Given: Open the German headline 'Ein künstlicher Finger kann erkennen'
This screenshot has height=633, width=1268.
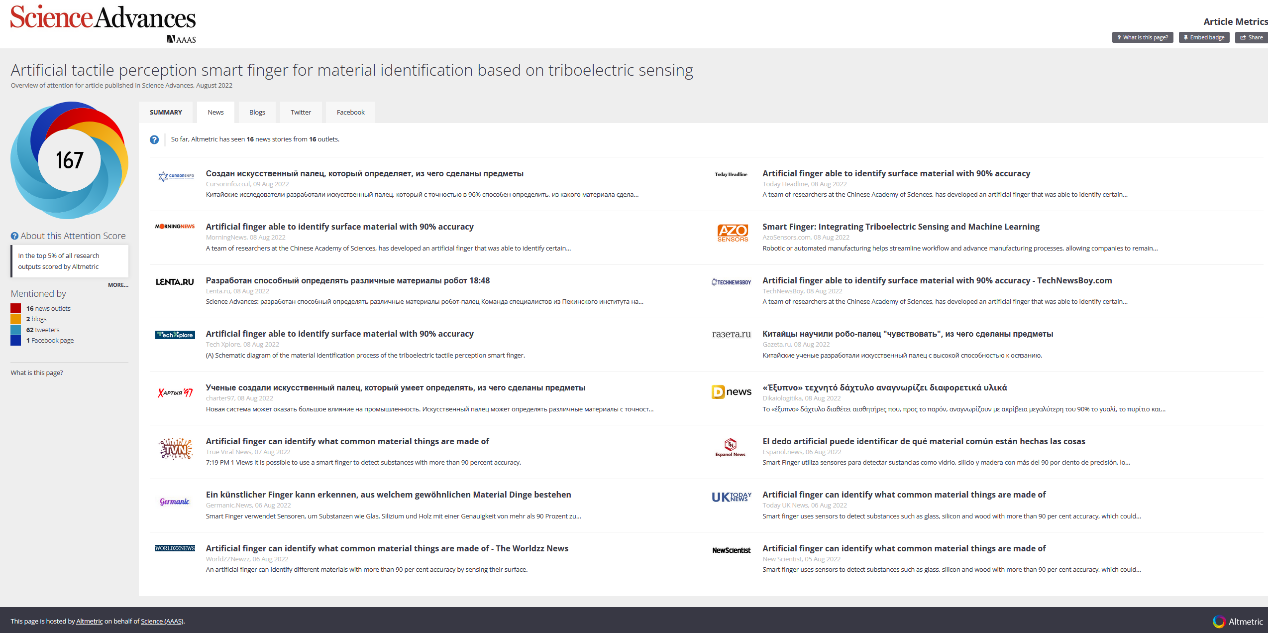Looking at the screenshot, I should pyautogui.click(x=388, y=494).
